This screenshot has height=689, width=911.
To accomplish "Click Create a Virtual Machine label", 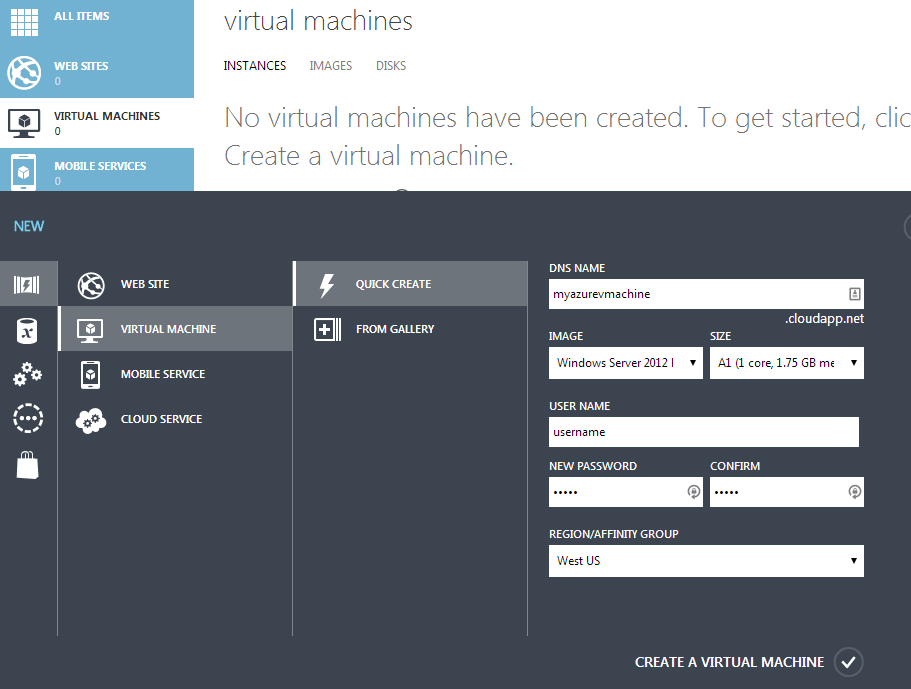I will tap(729, 662).
